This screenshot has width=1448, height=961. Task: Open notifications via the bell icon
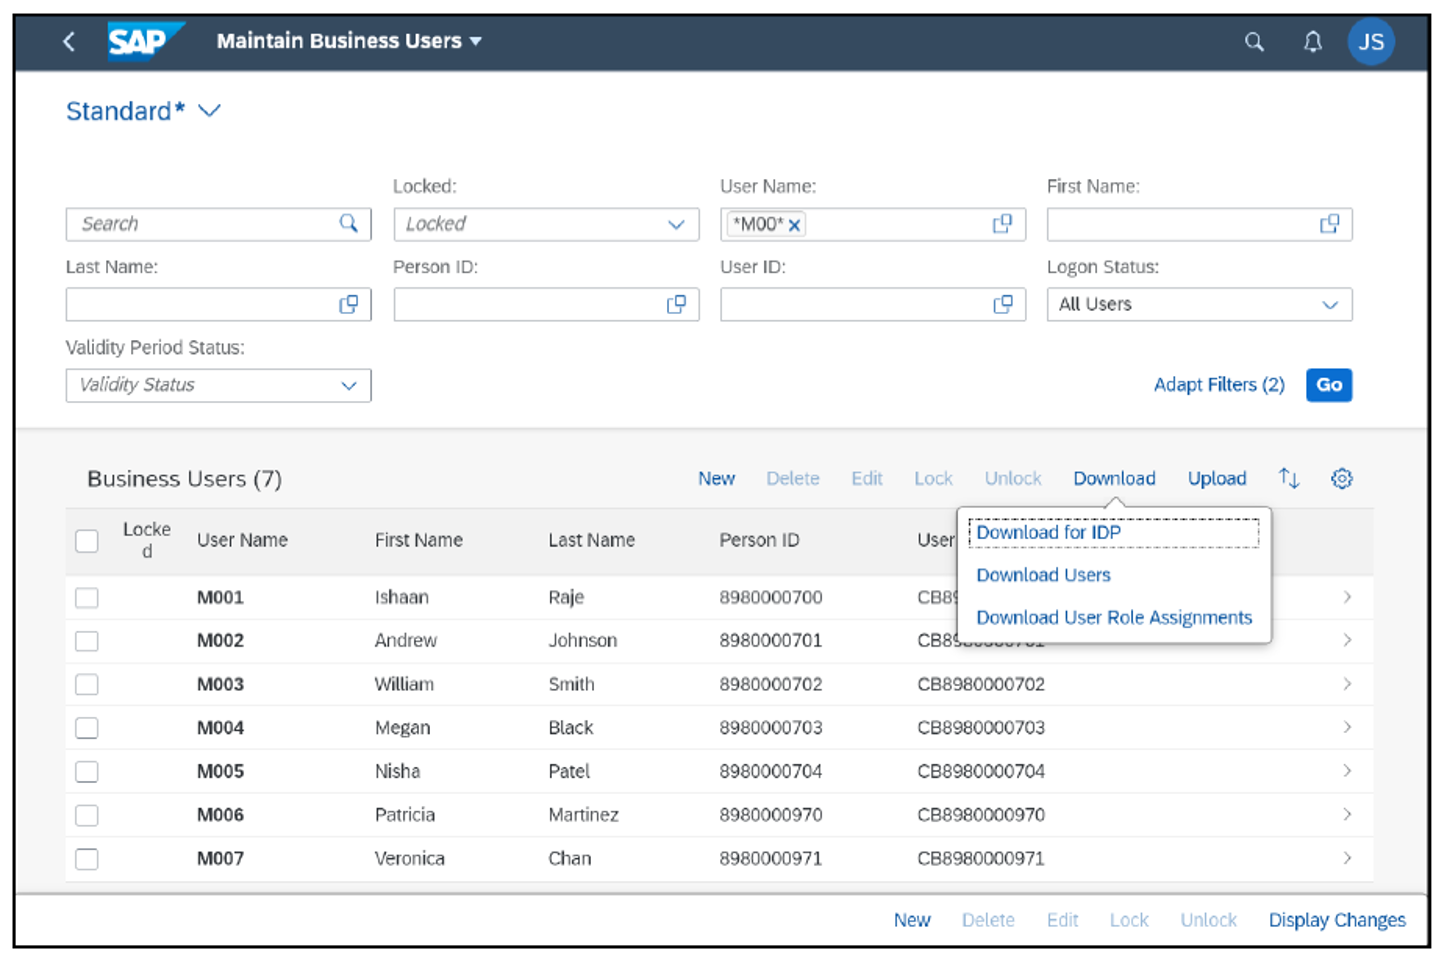click(1312, 41)
